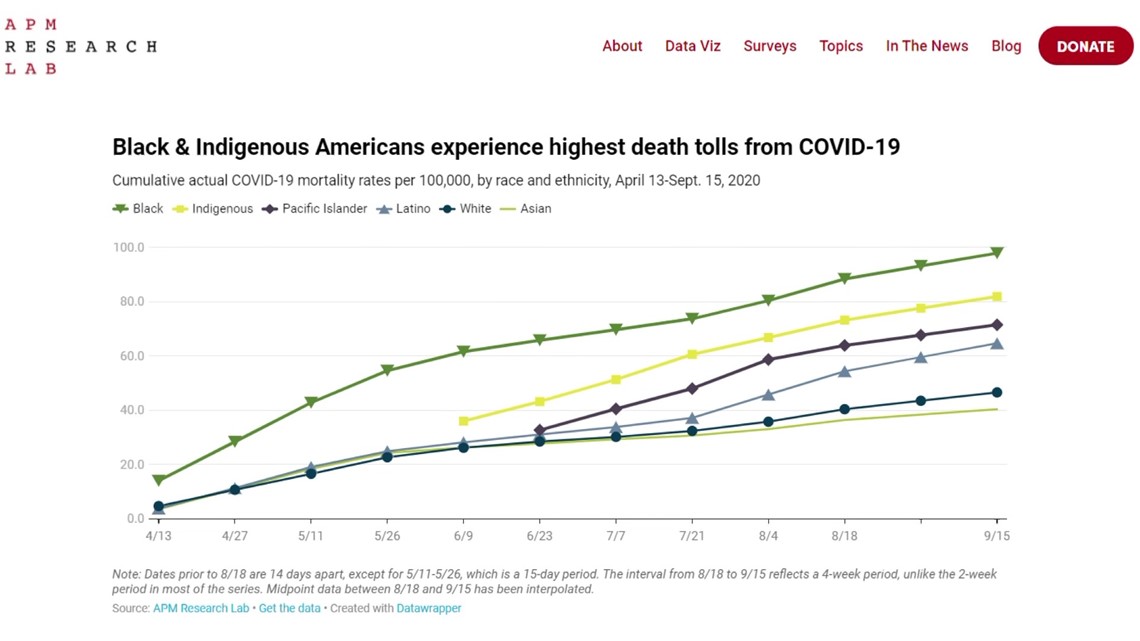The width and height of the screenshot is (1140, 641).
Task: Click the APM Research Lab logo
Action: (80, 44)
